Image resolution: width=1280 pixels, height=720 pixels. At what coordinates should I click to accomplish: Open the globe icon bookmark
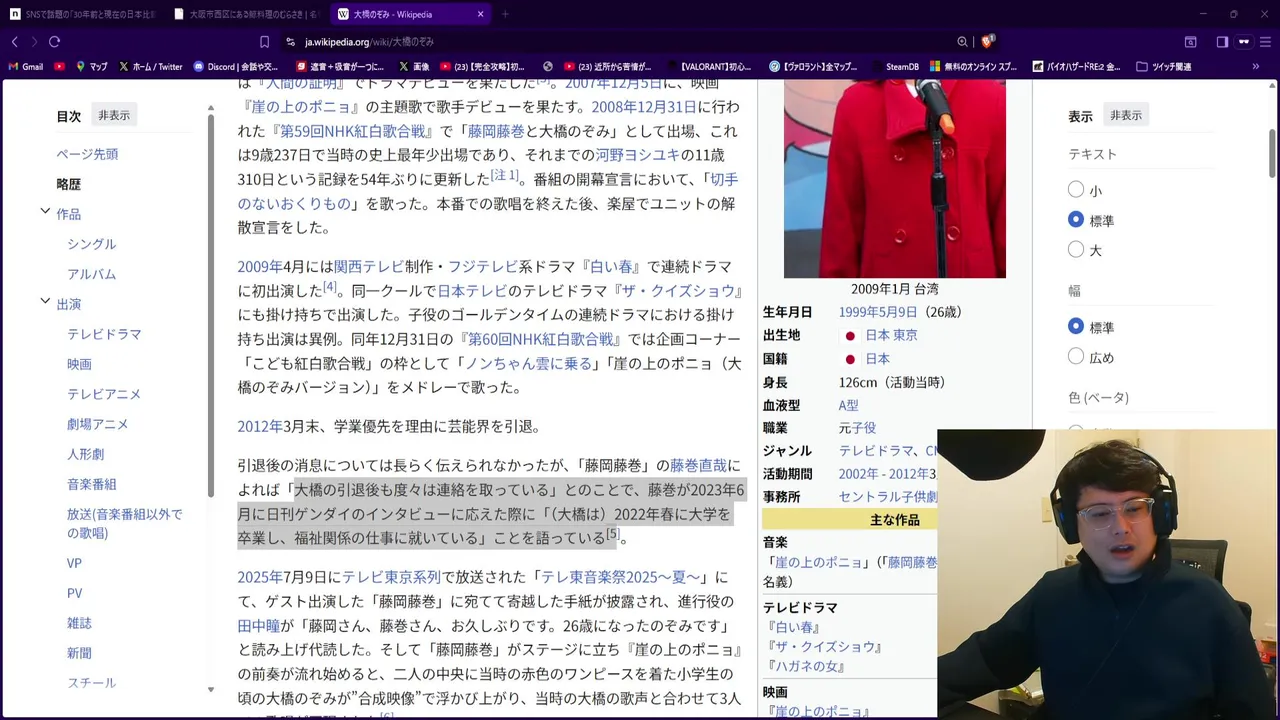point(548,67)
